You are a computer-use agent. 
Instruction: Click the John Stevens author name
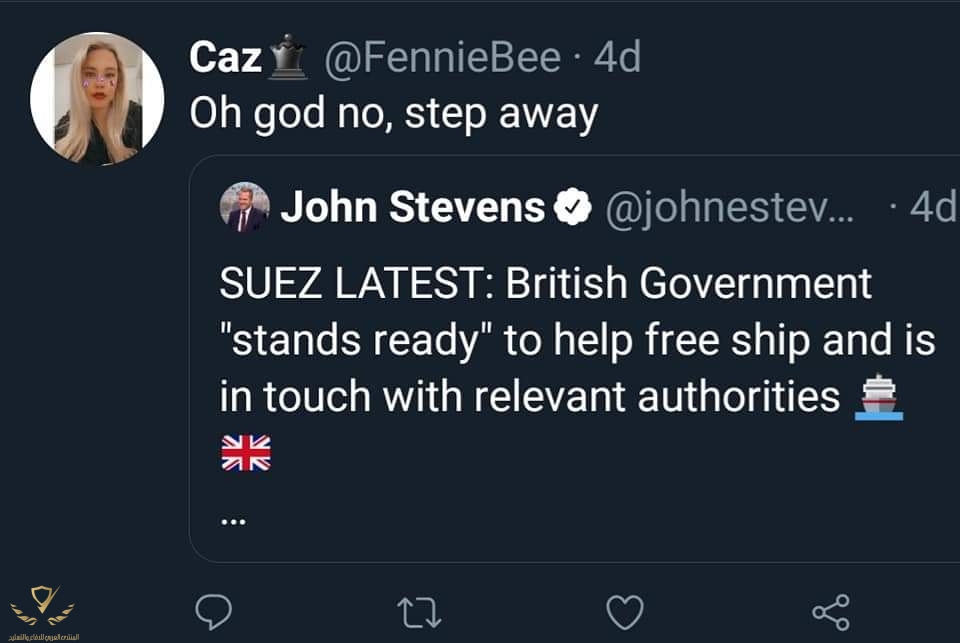point(412,207)
